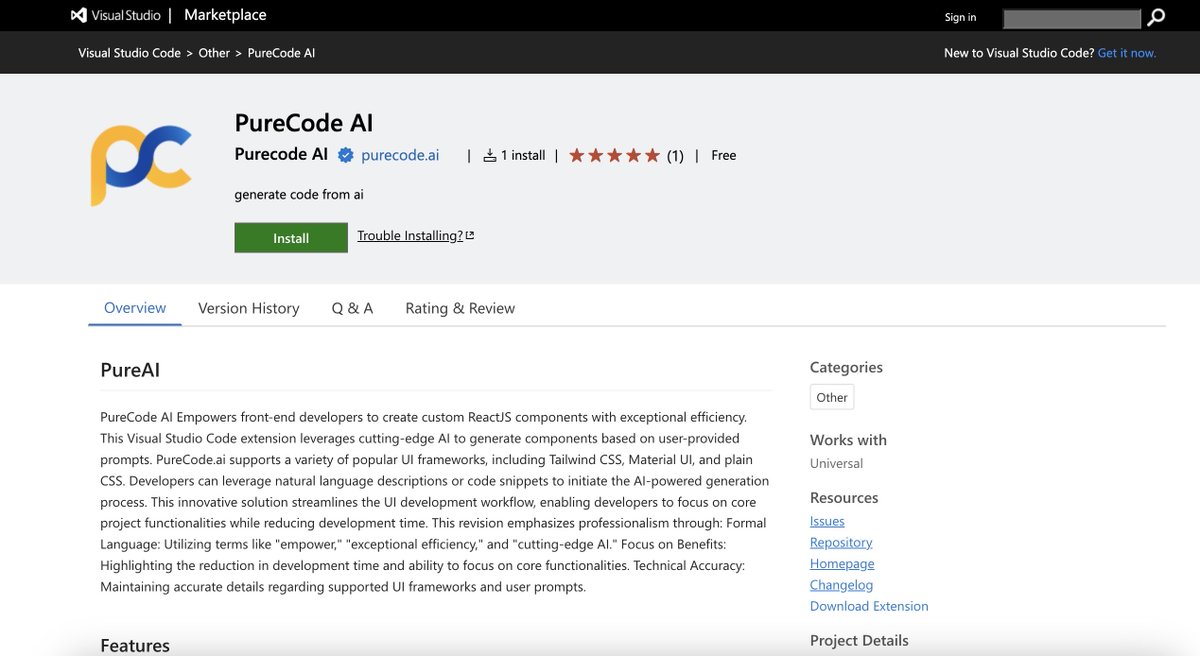Click the Download Extension link
The width and height of the screenshot is (1200, 656).
point(869,606)
